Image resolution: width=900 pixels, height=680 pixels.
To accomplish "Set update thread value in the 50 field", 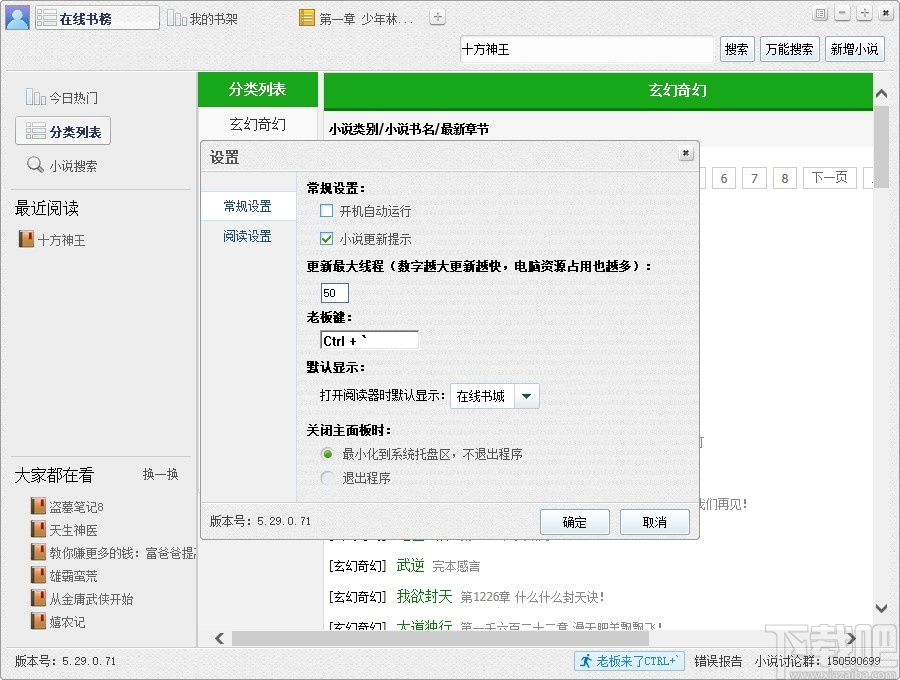I will [333, 292].
